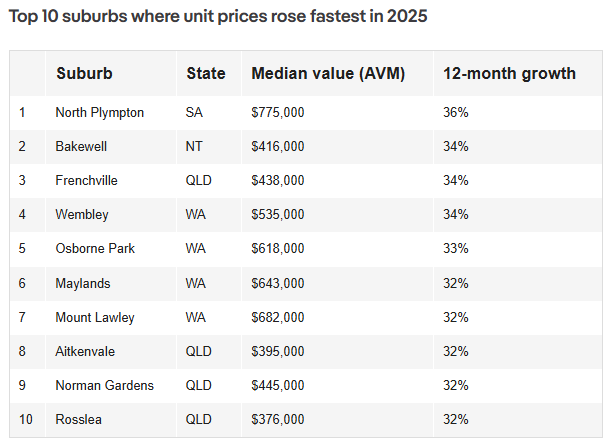Click the 36% growth figure
The image size is (616, 443).
456,112
